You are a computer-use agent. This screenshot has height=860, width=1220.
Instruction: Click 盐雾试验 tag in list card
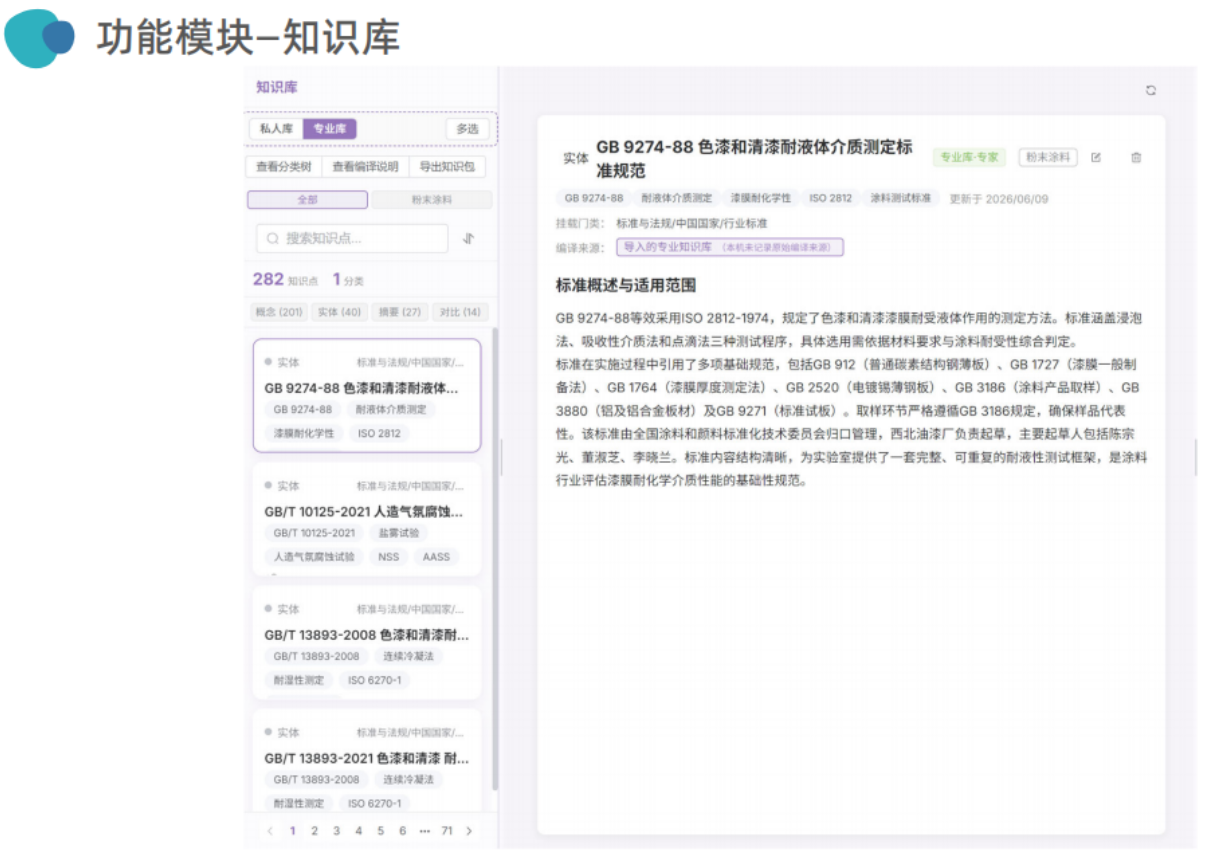400,533
